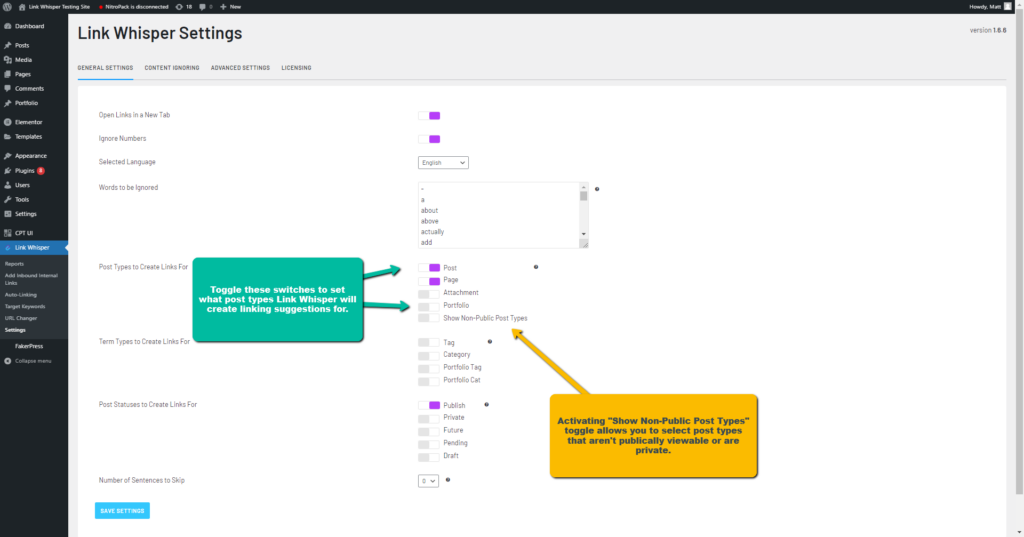This screenshot has height=537, width=1024.
Task: Toggle Open Links in a New Tab
Action: 429,116
